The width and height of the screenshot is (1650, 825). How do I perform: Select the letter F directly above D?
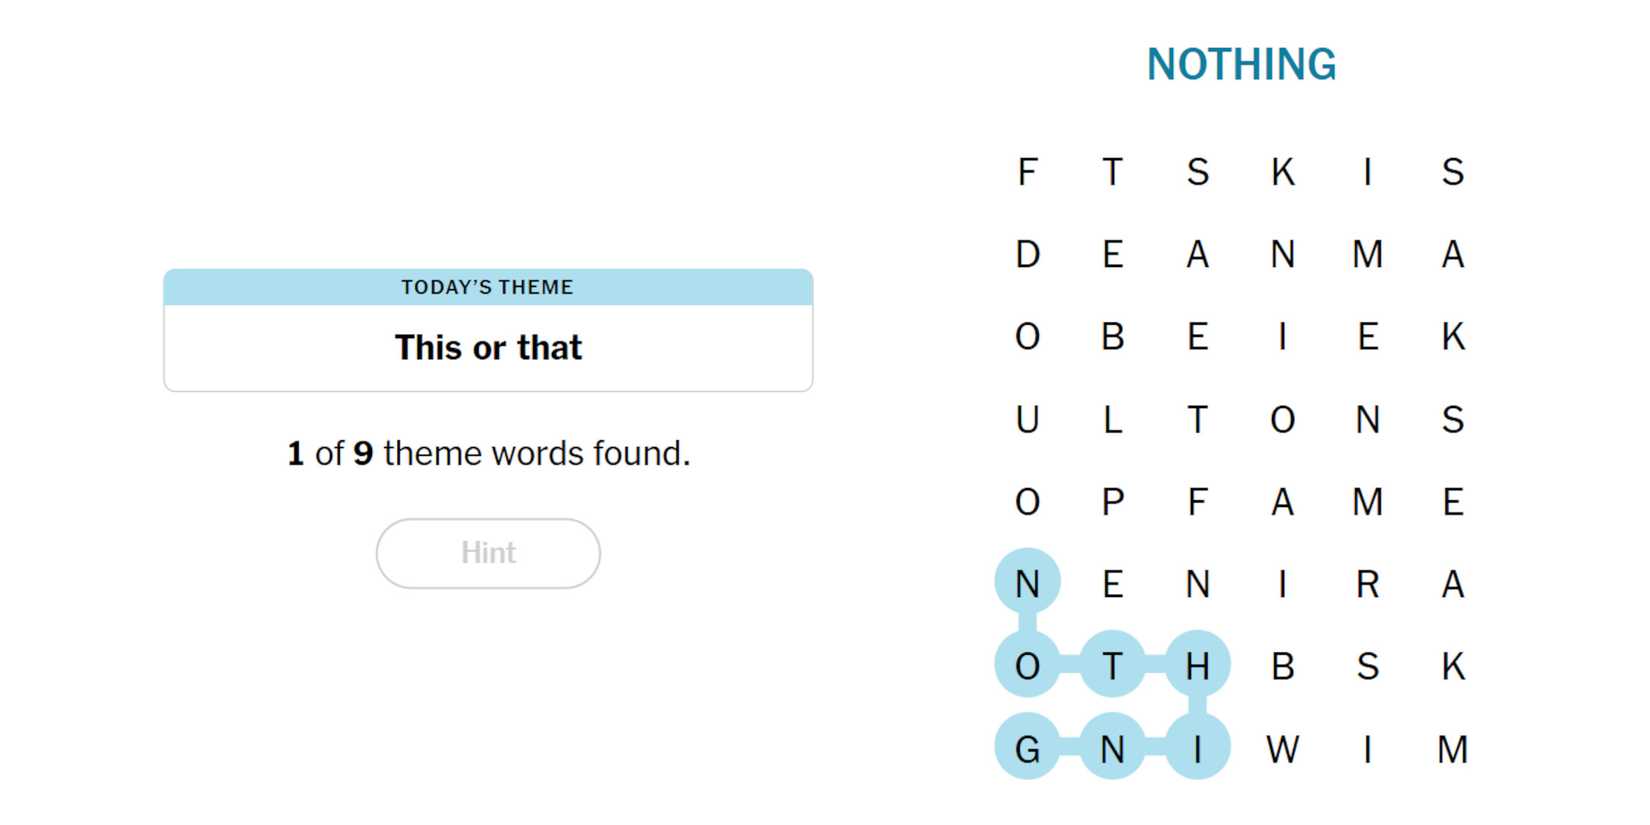1027,172
